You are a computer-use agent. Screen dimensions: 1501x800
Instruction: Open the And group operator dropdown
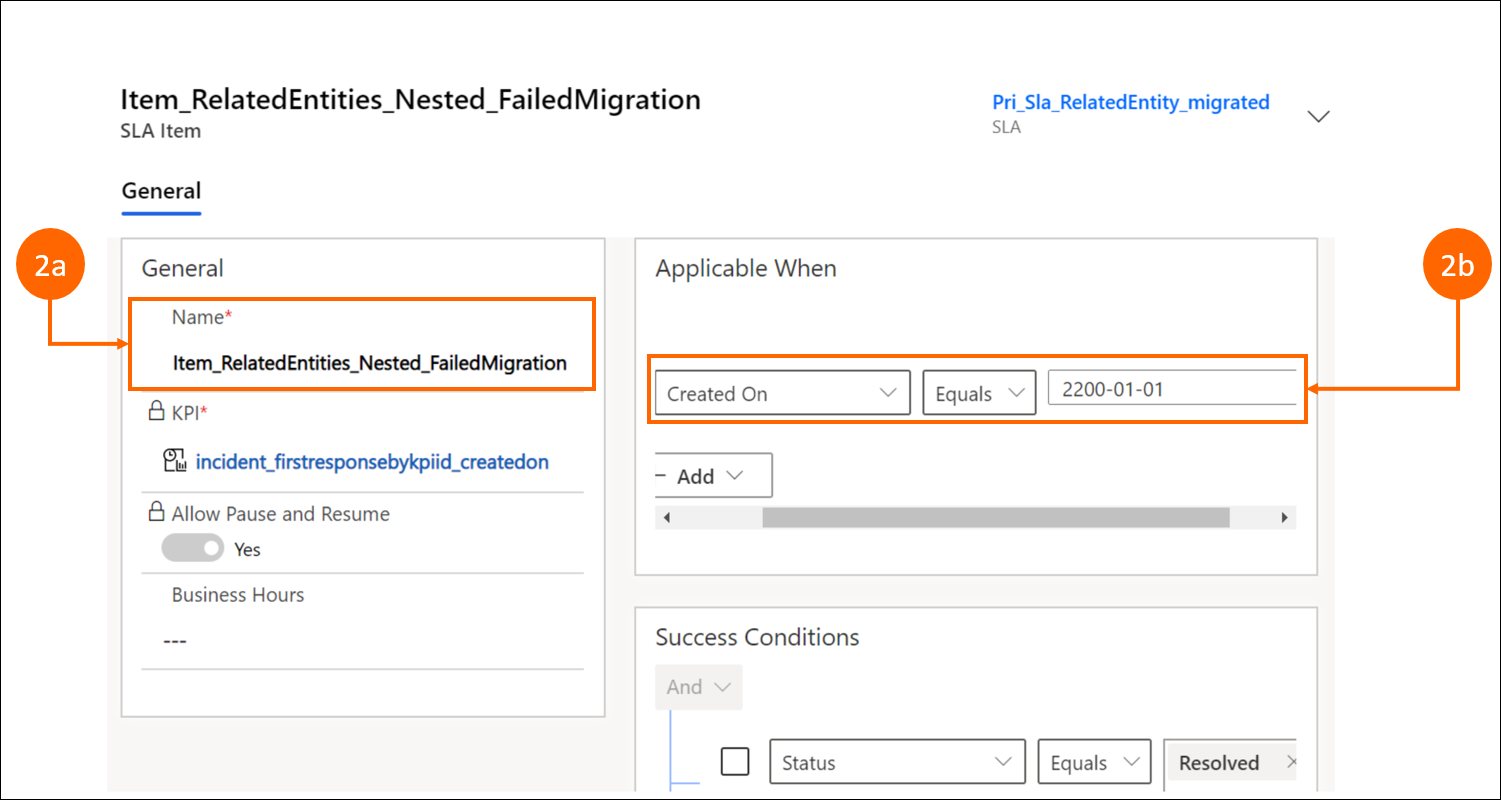point(698,687)
